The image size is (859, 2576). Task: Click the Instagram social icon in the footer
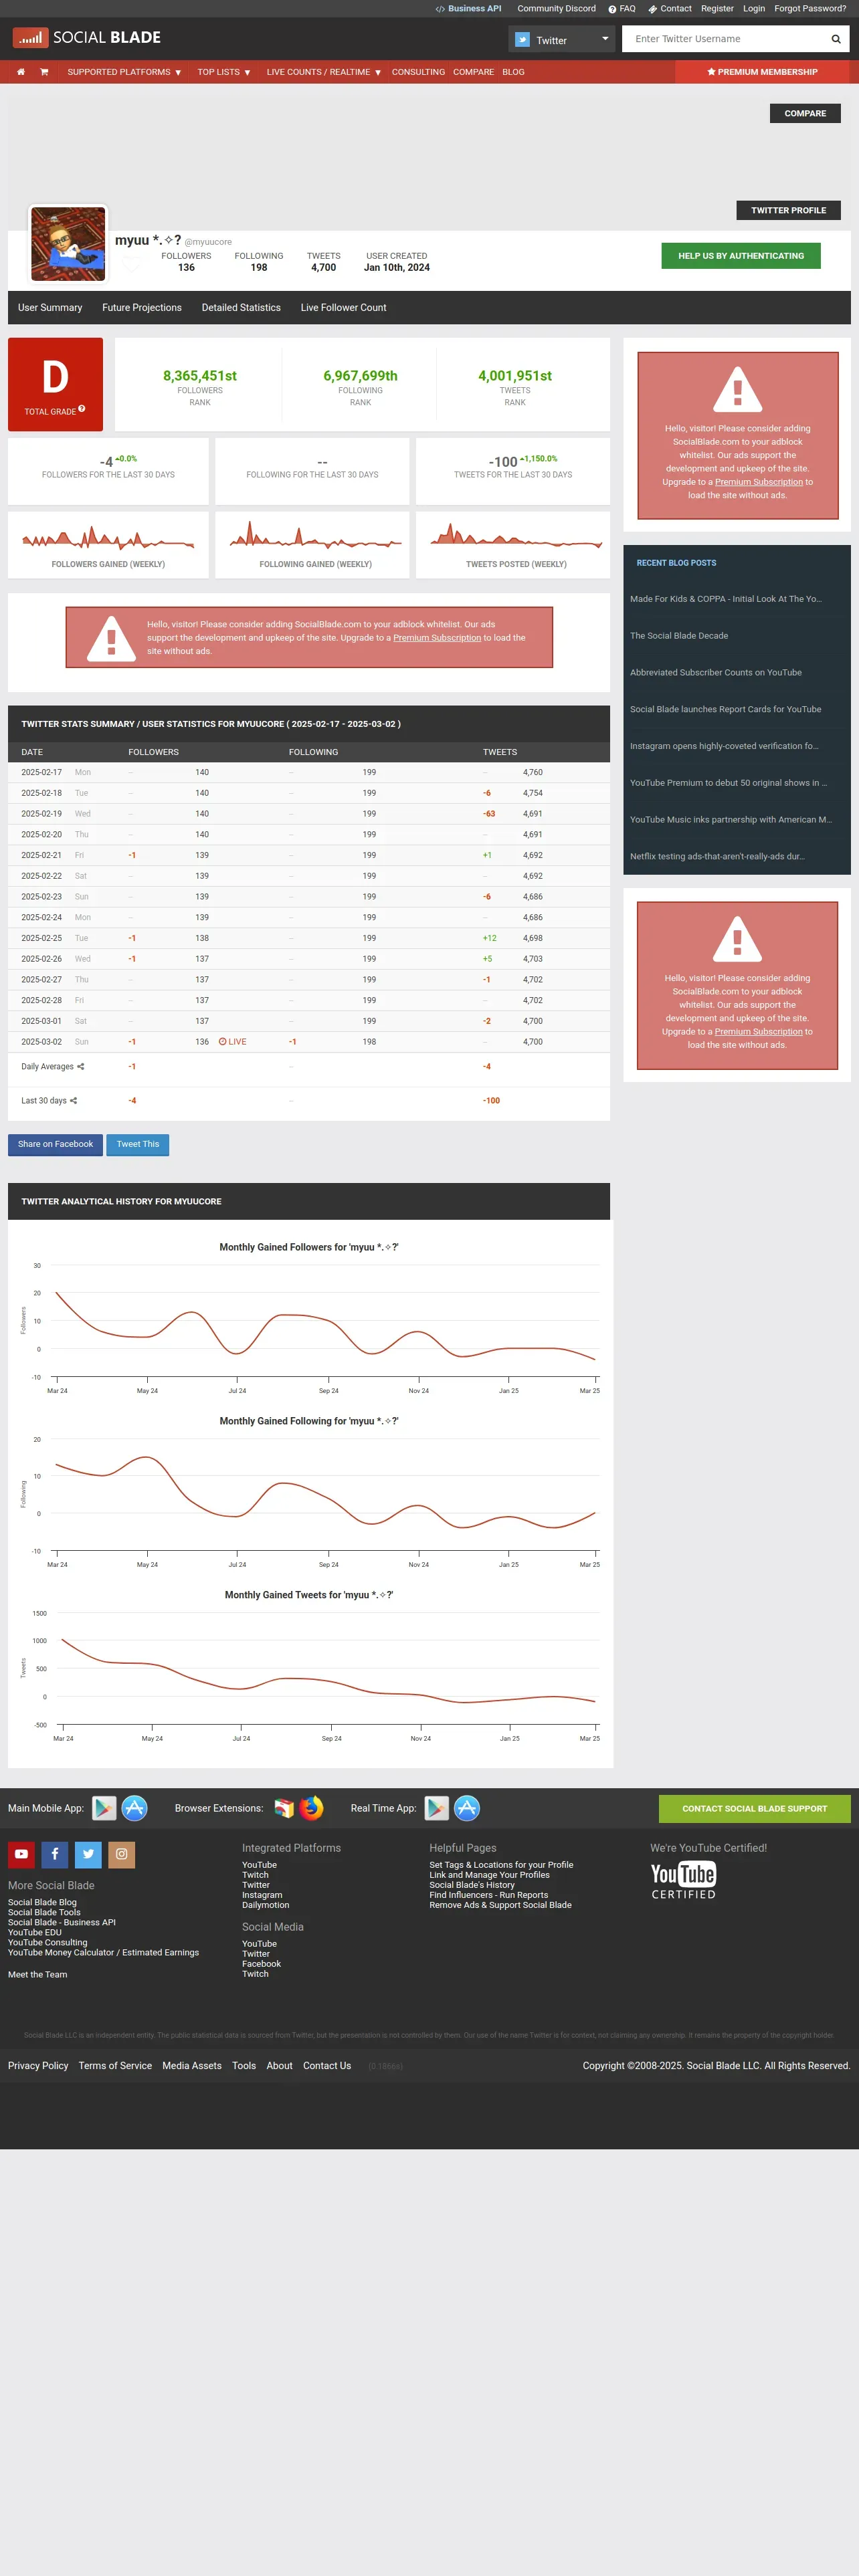[x=122, y=1854]
